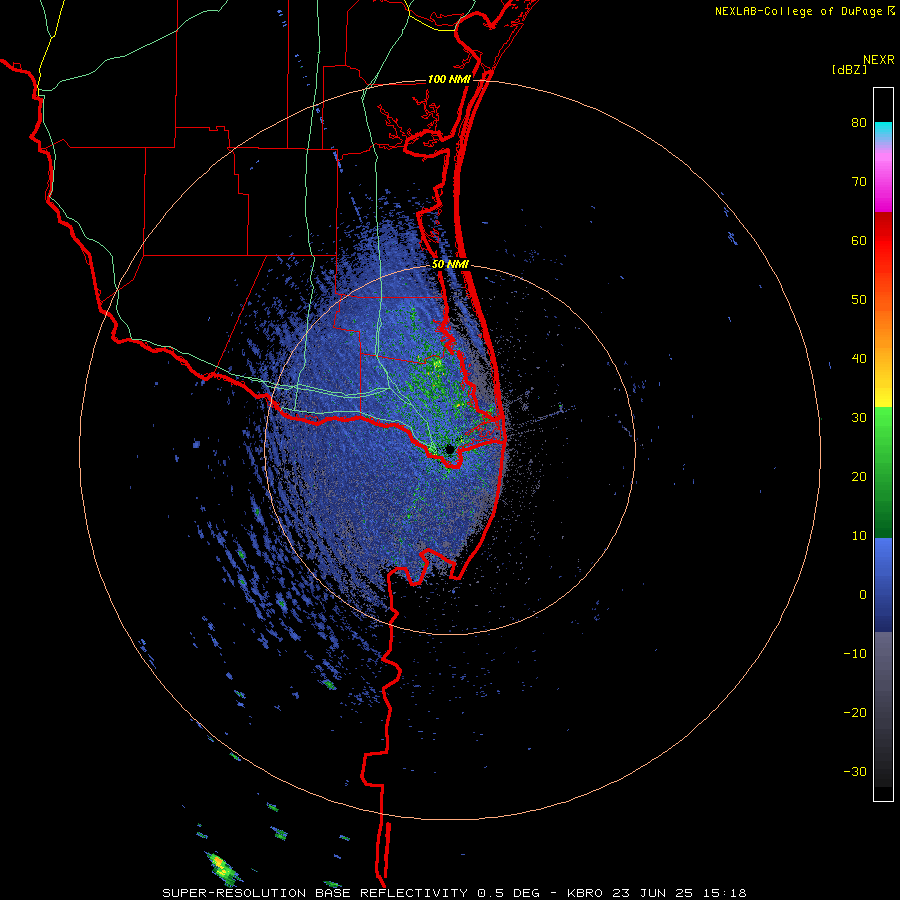Click the 40 value on the dBZ scale
Viewport: 900px width, 900px height.
point(859,359)
